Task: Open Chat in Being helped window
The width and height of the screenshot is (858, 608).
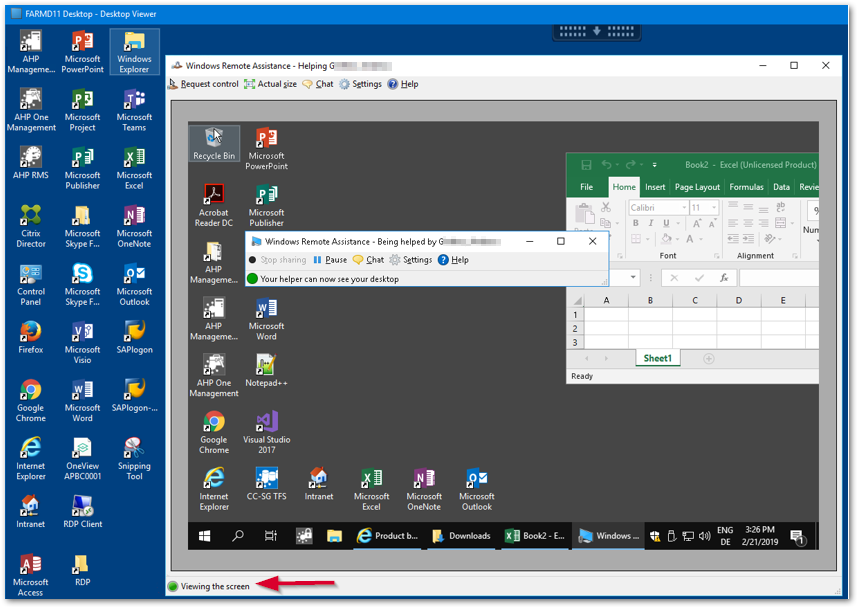Action: click(x=369, y=260)
